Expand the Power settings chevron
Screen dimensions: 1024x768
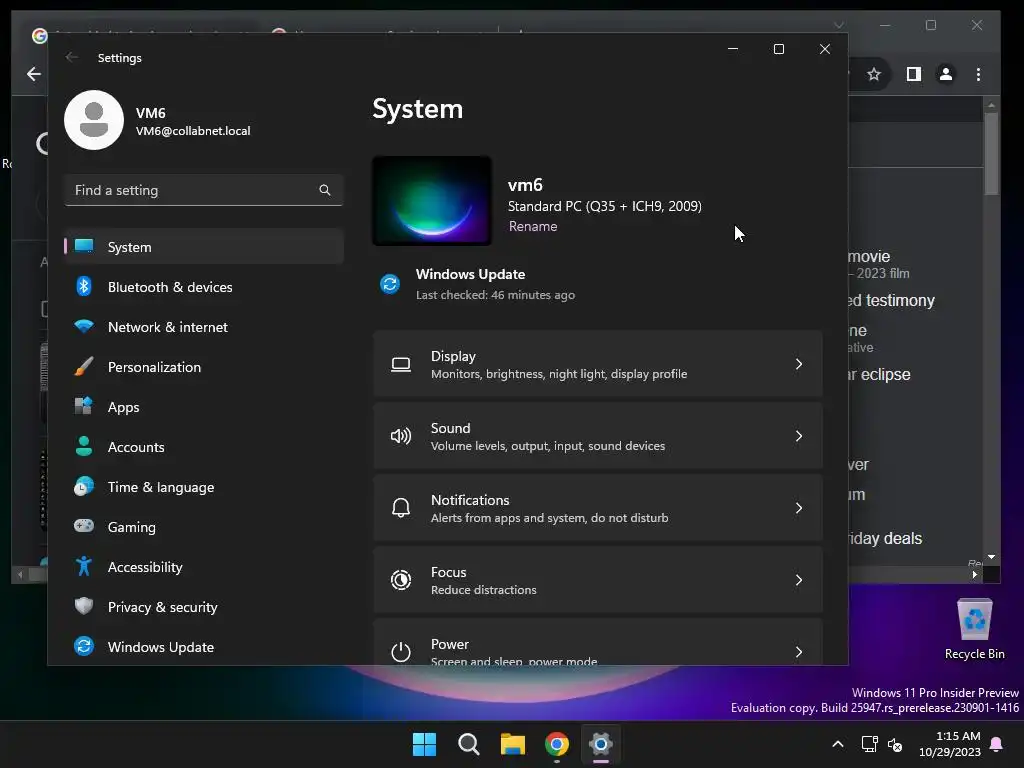coord(799,651)
